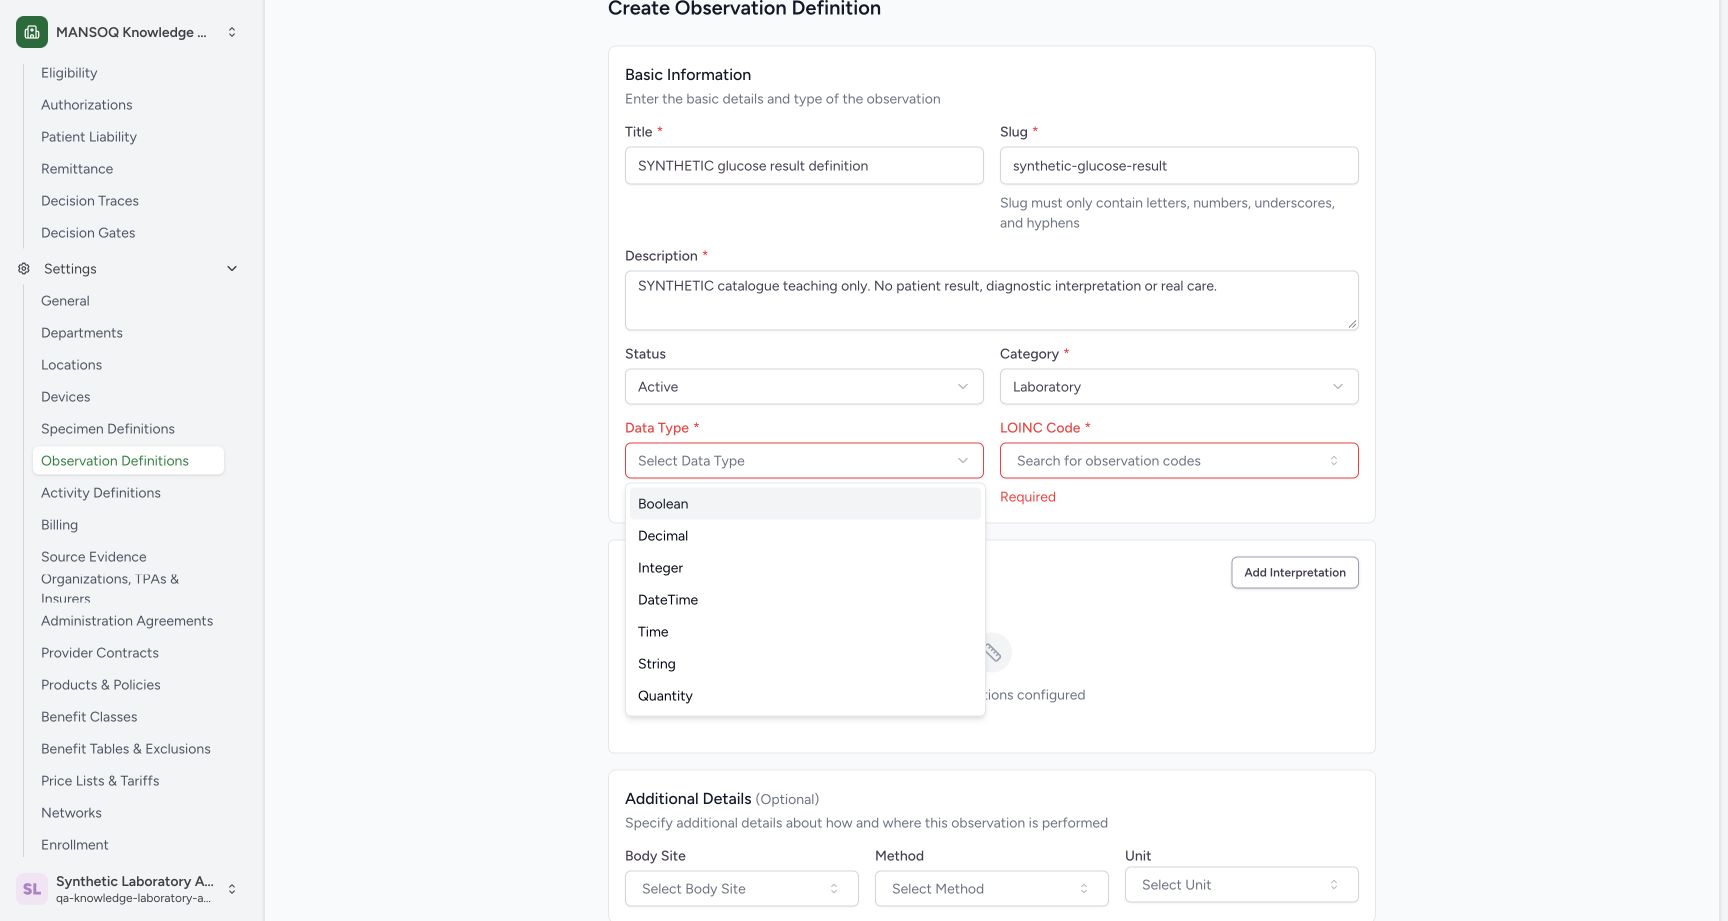Choose Decimal from the data type list
1728x921 pixels.
coord(805,536)
